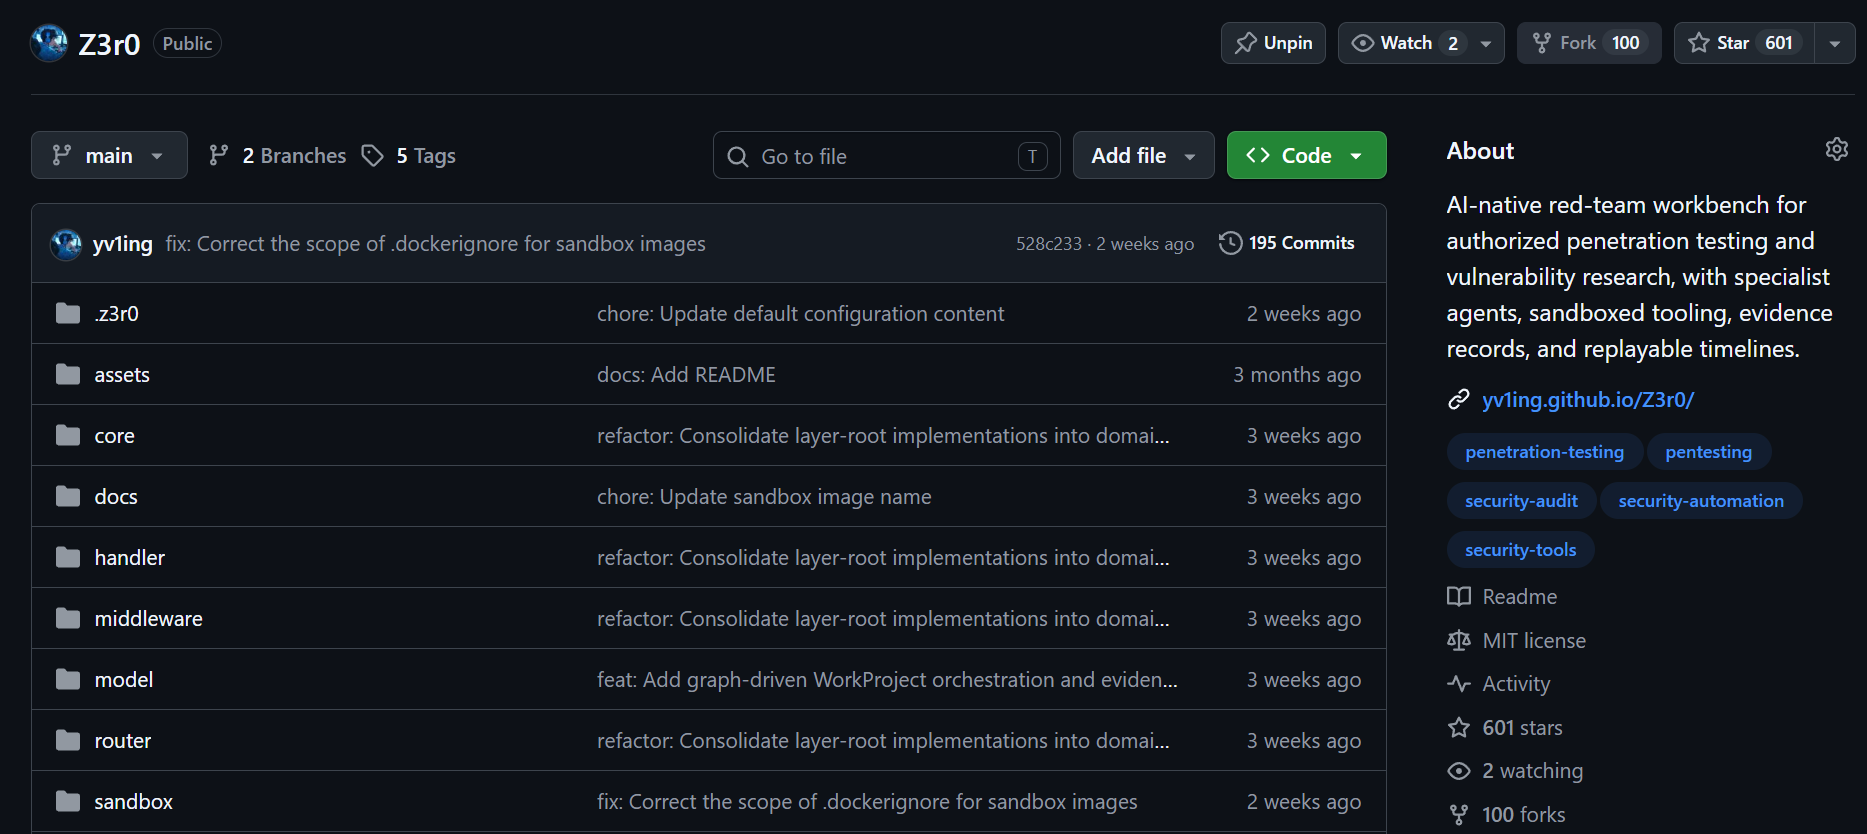Click the assets folder icon
The image size is (1867, 834).
point(68,375)
